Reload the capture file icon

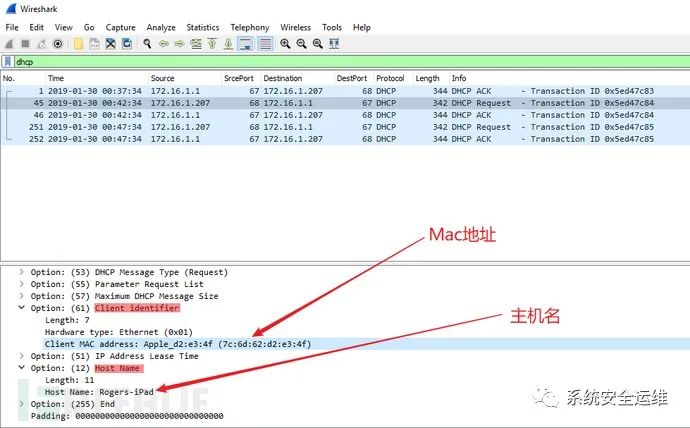click(x=127, y=44)
